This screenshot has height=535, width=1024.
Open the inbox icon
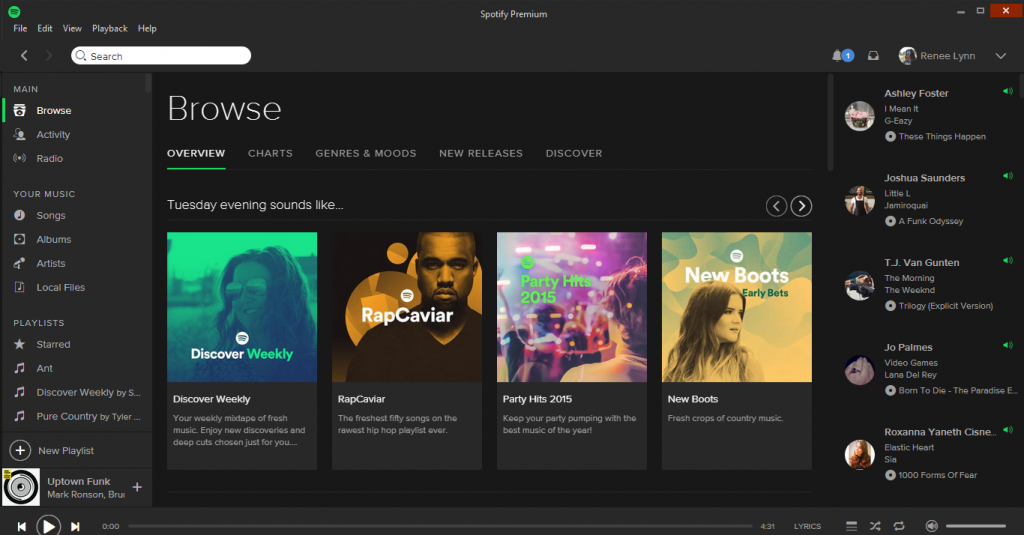pyautogui.click(x=873, y=56)
